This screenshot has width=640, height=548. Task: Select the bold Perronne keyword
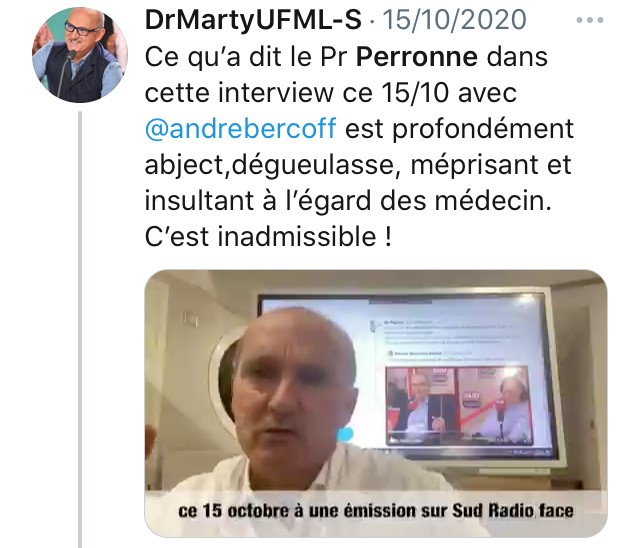click(x=417, y=57)
